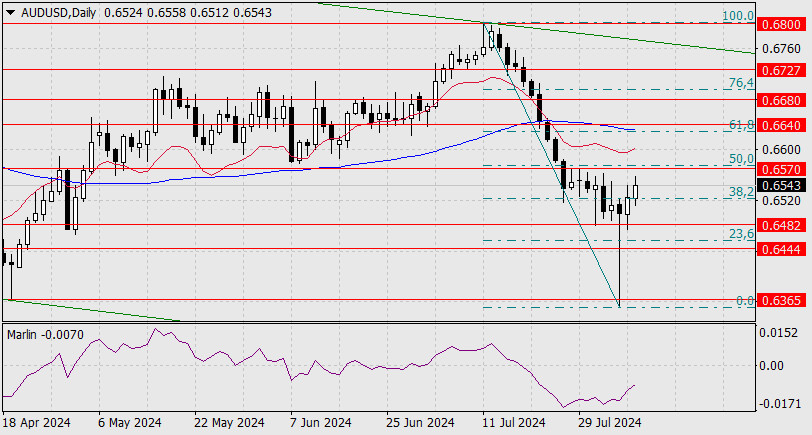The image size is (812, 435).
Task: Click the AUDUSD,Daily chart title
Action: pos(59,13)
